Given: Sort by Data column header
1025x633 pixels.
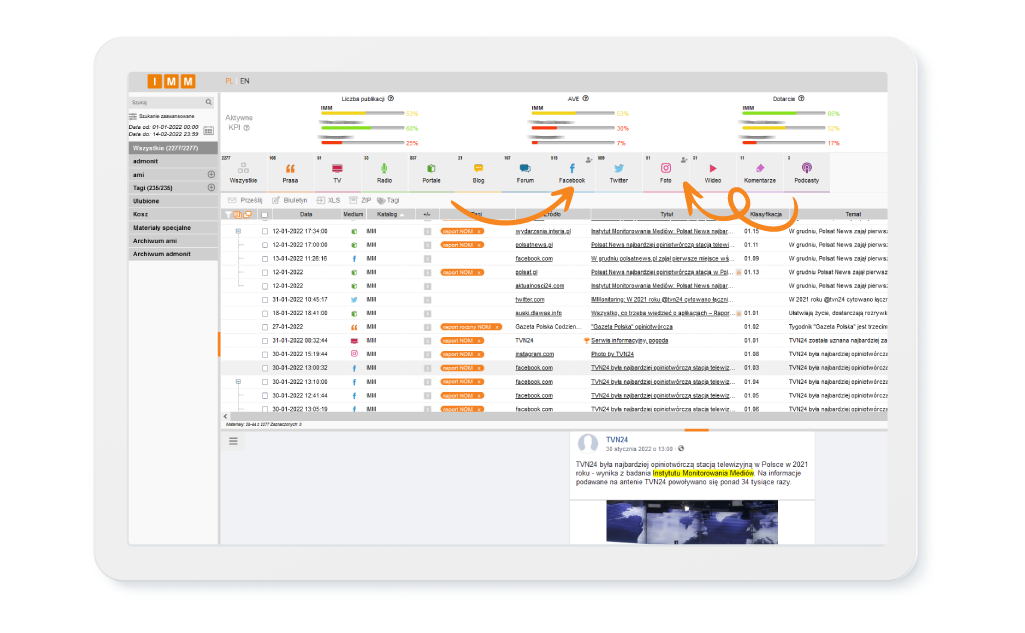Looking at the screenshot, I should 306,214.
